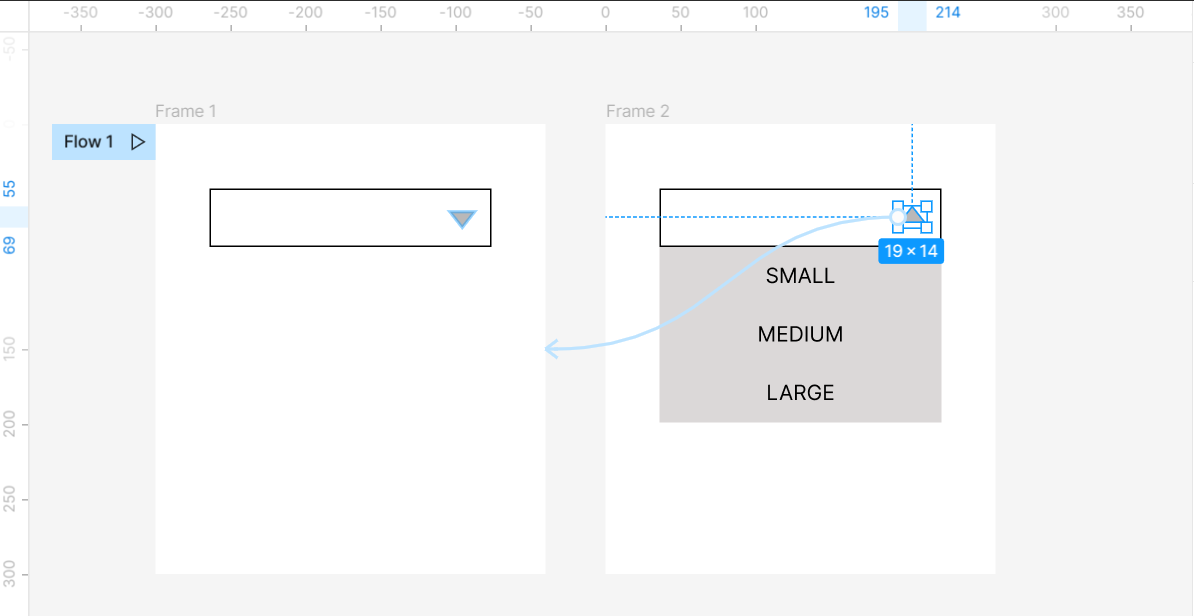Click the bottom-right selection resize handle
Screen dimensions: 1194x616
coord(926,227)
